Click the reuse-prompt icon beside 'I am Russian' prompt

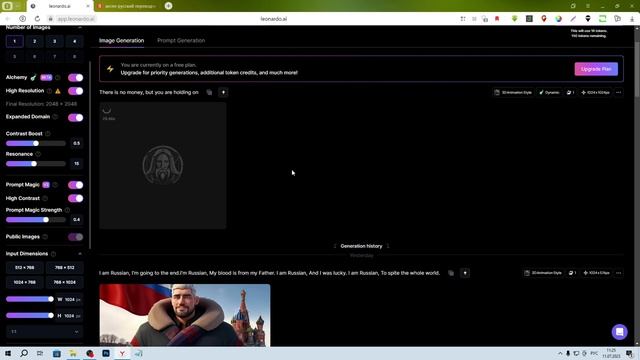point(465,273)
